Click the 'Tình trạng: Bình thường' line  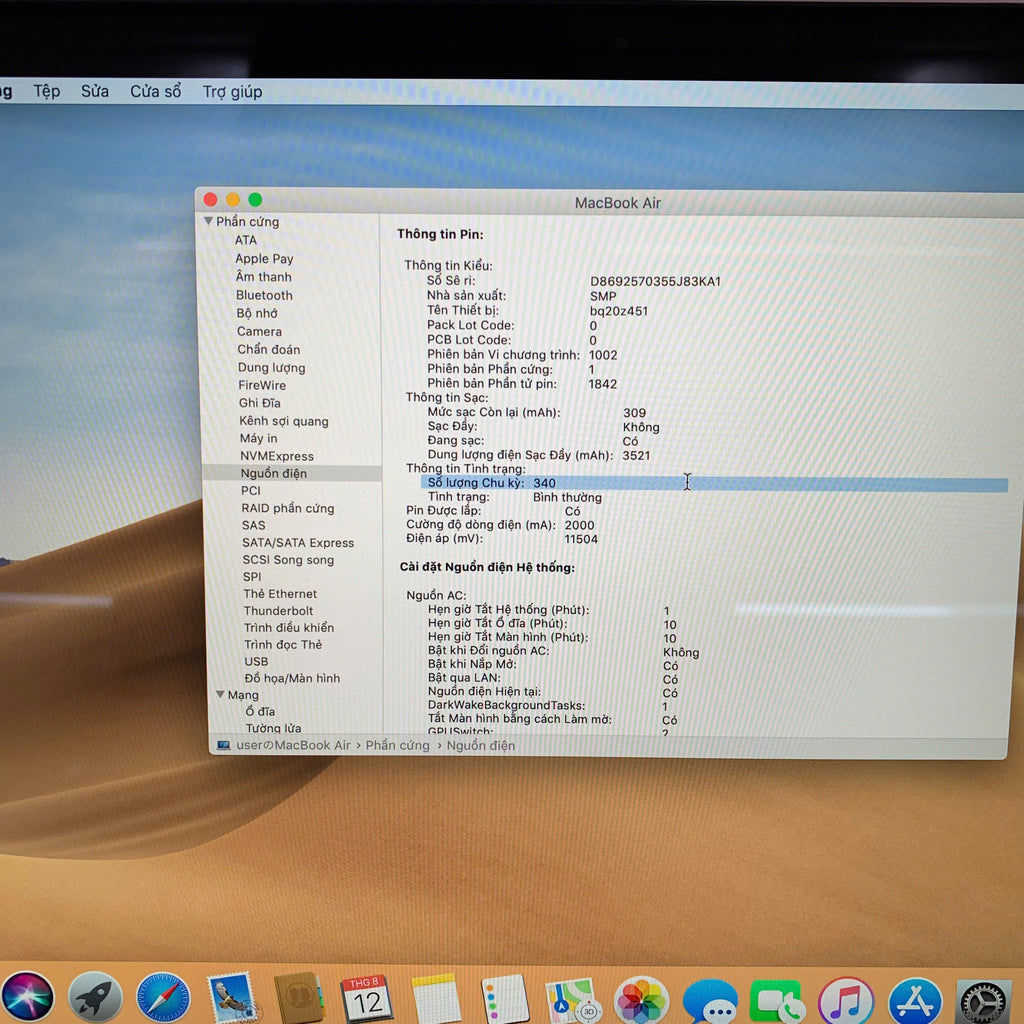point(515,497)
